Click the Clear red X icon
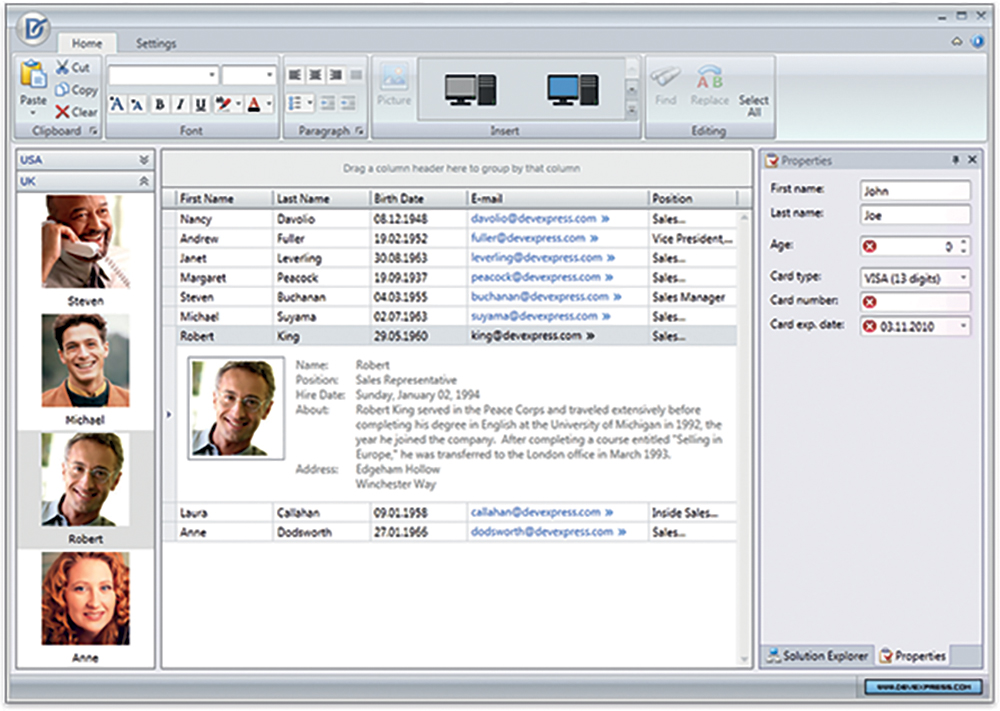The image size is (1000, 711). pos(63,112)
